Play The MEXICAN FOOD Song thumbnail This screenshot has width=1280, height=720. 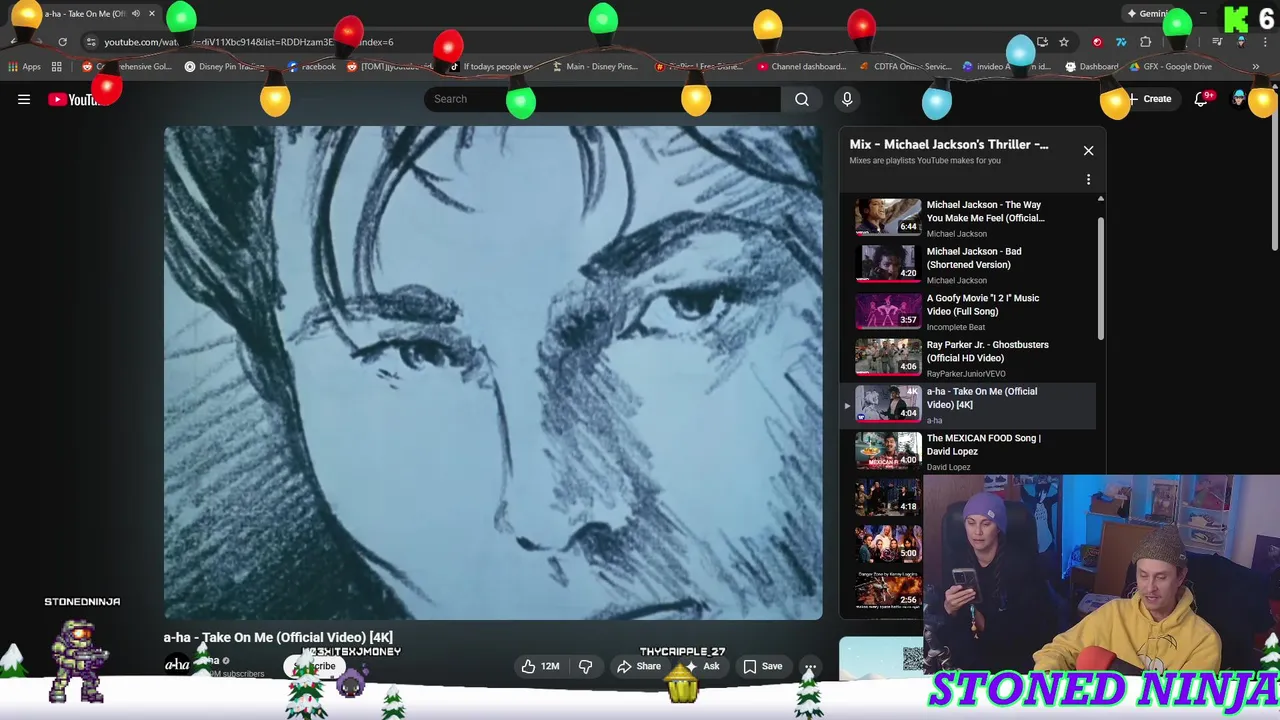[888, 450]
